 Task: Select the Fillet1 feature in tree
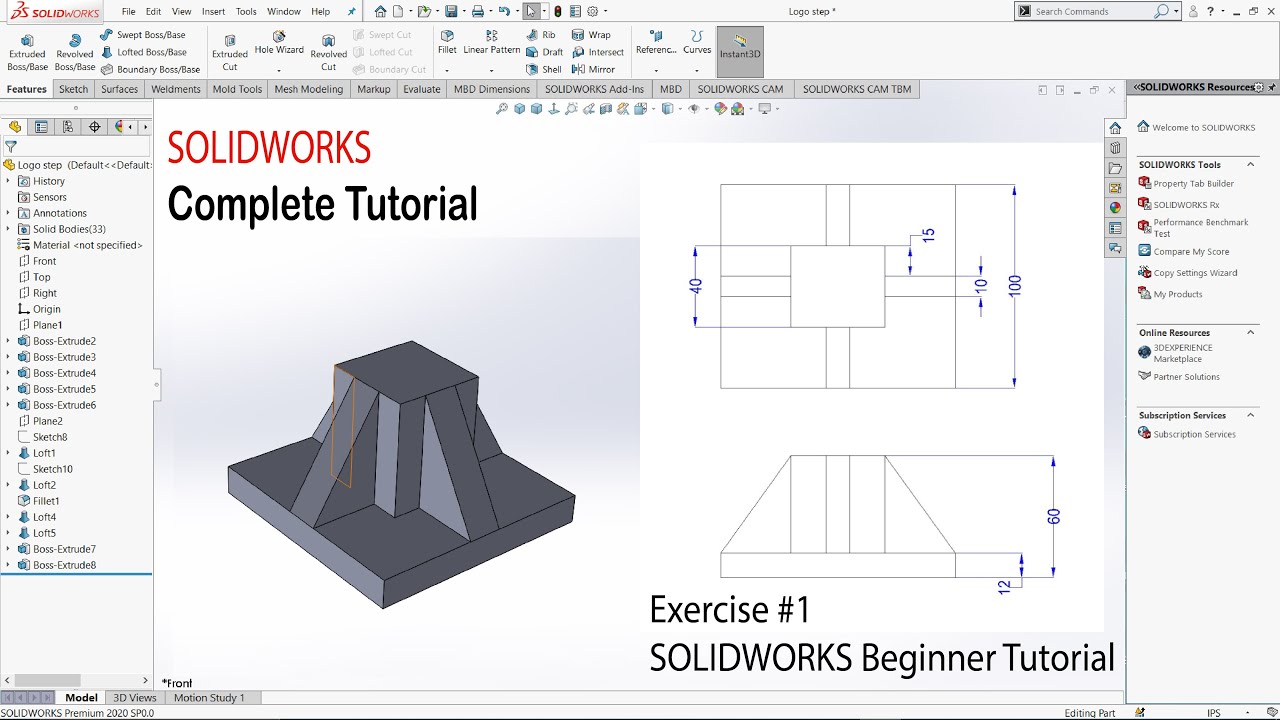point(39,501)
